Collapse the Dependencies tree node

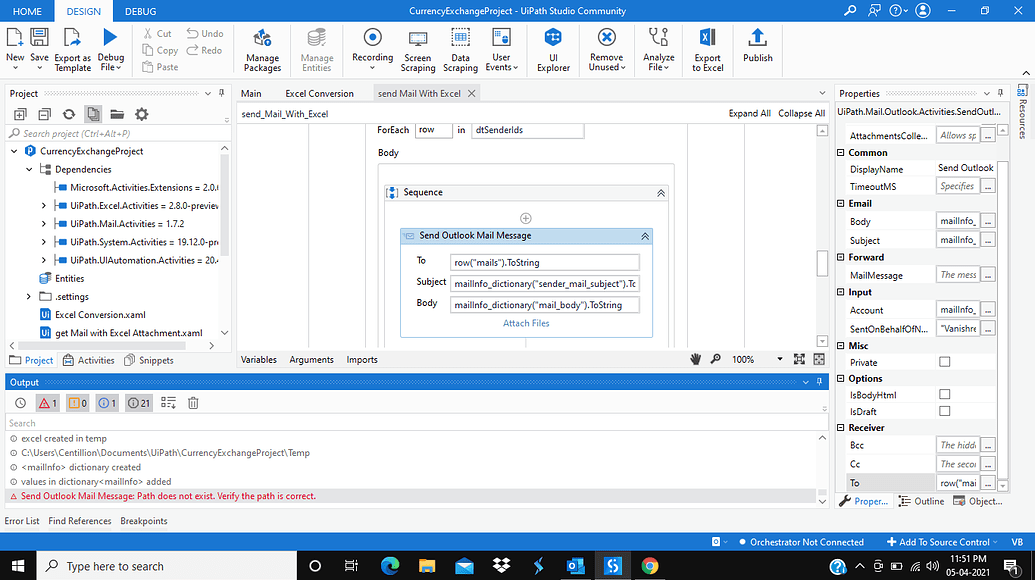[27, 169]
